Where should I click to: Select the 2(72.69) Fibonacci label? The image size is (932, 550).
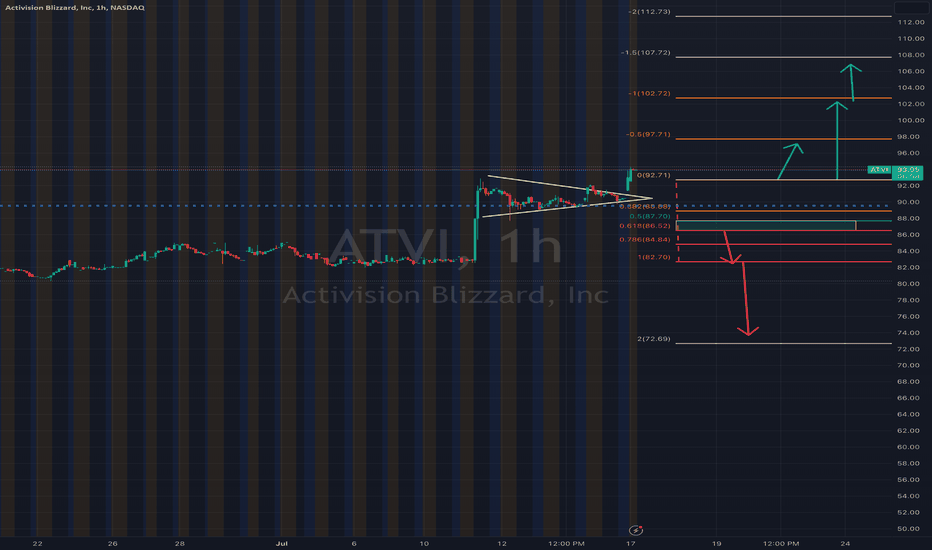654,339
